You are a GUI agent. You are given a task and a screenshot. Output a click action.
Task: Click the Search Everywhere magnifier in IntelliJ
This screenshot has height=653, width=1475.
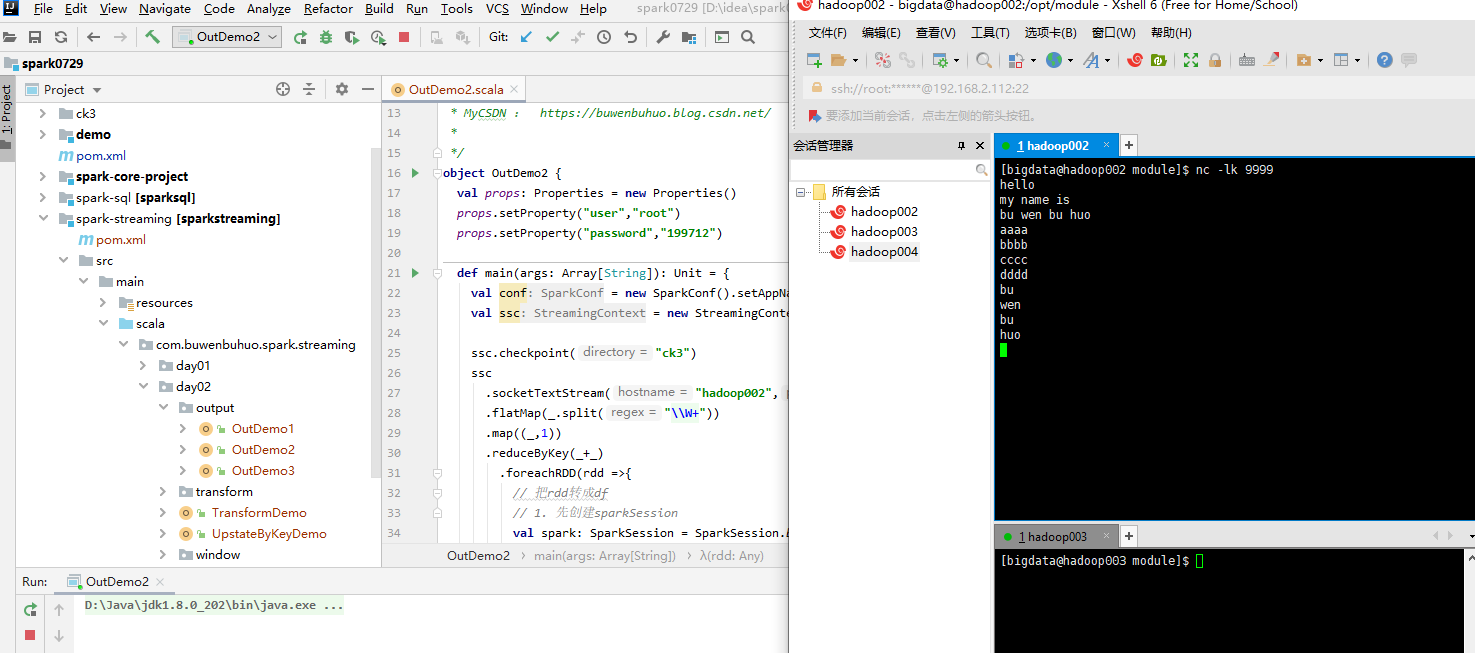tap(748, 37)
